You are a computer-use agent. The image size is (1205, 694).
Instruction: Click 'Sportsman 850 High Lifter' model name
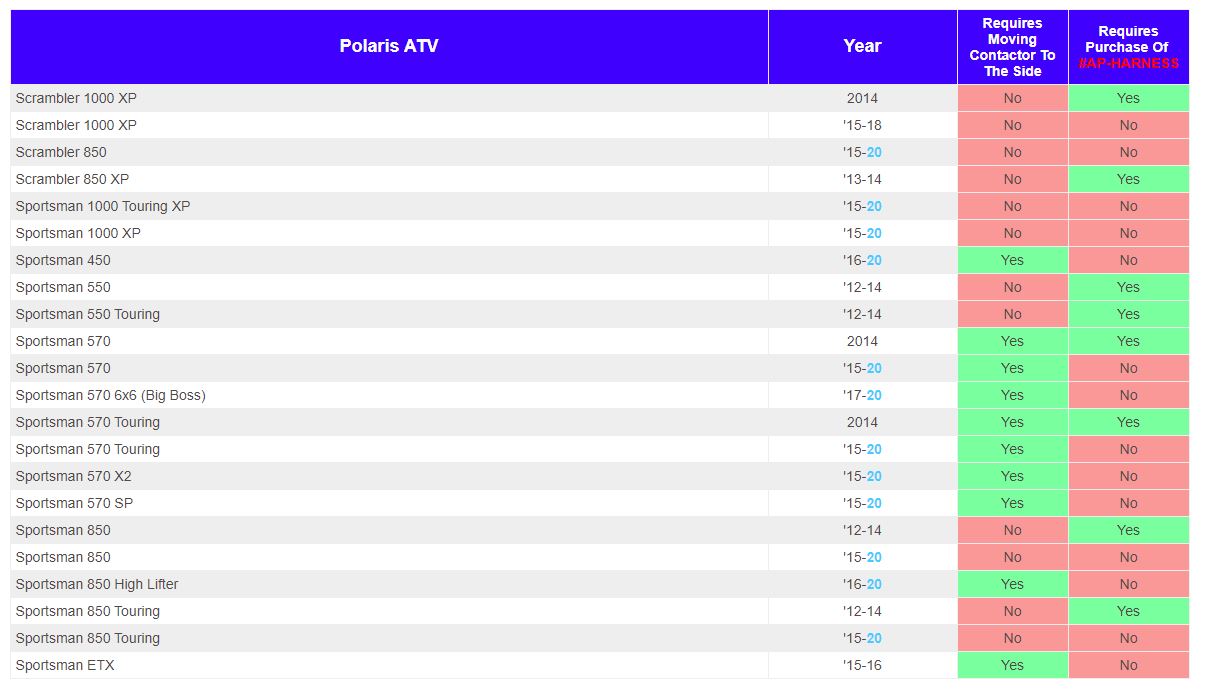tap(97, 584)
